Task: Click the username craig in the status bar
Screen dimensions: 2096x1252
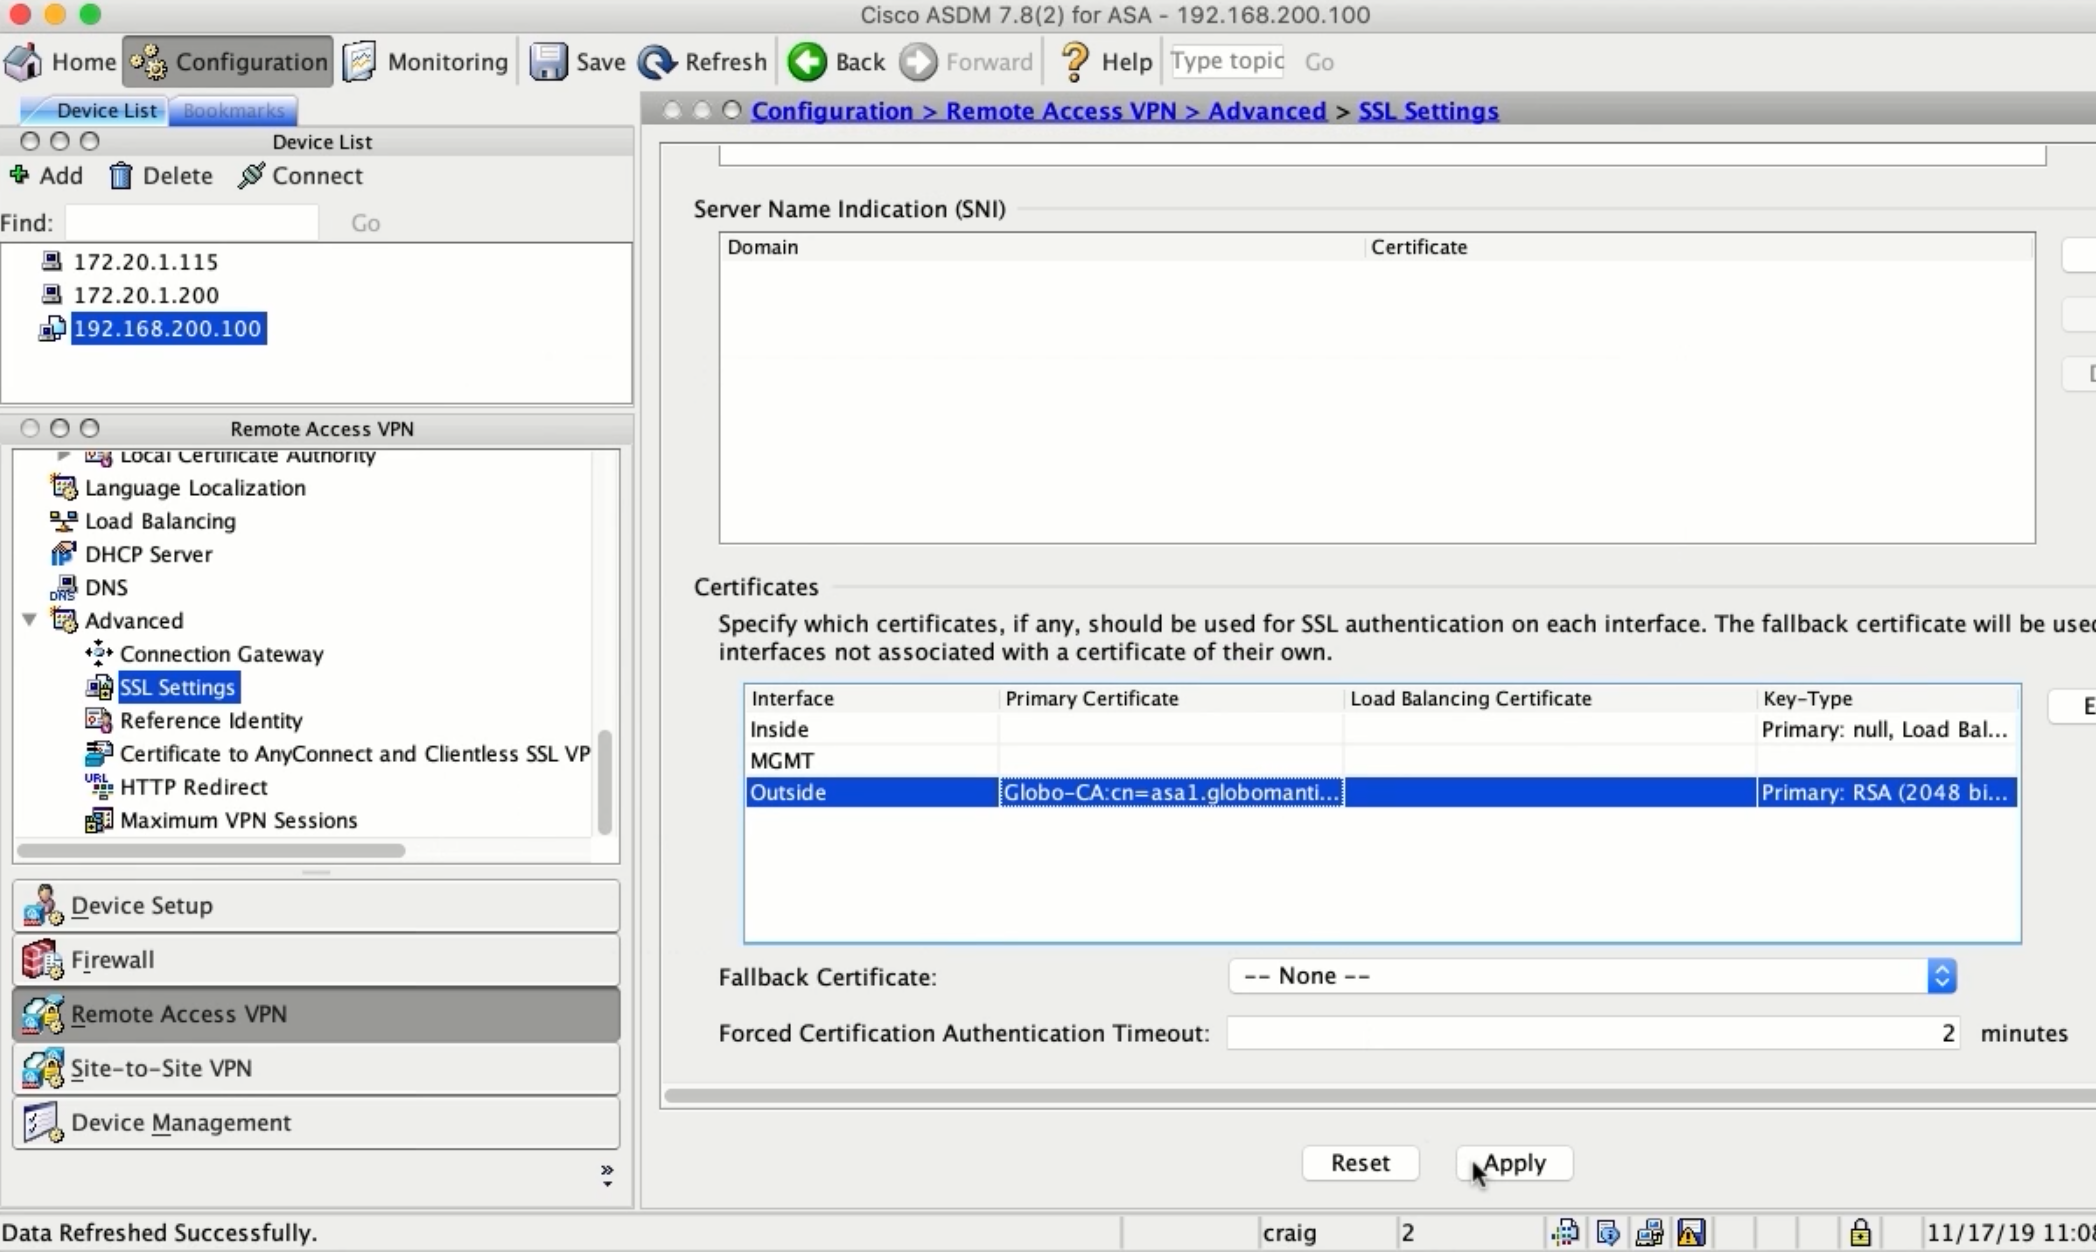Action: pos(1289,1232)
